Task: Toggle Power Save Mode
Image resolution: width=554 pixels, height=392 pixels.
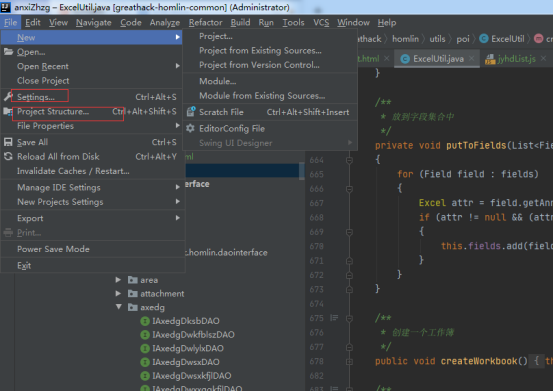Action: pos(92,249)
